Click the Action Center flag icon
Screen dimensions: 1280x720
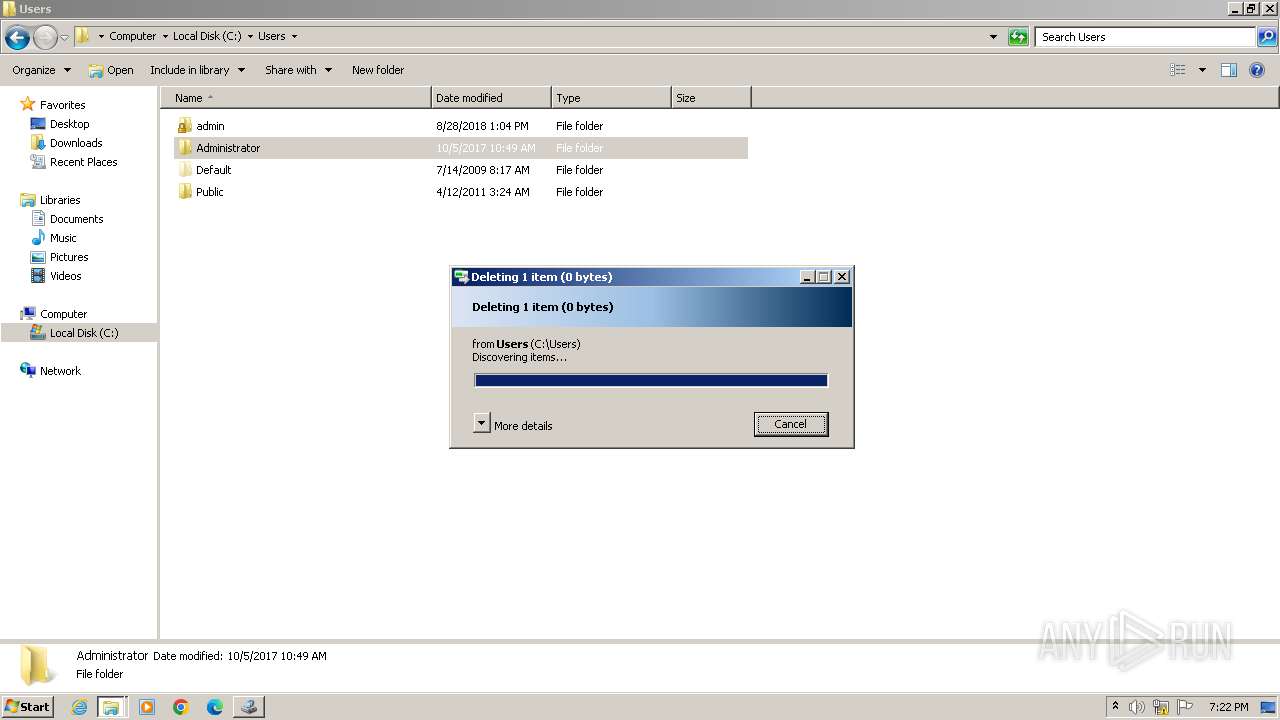[x=1185, y=707]
